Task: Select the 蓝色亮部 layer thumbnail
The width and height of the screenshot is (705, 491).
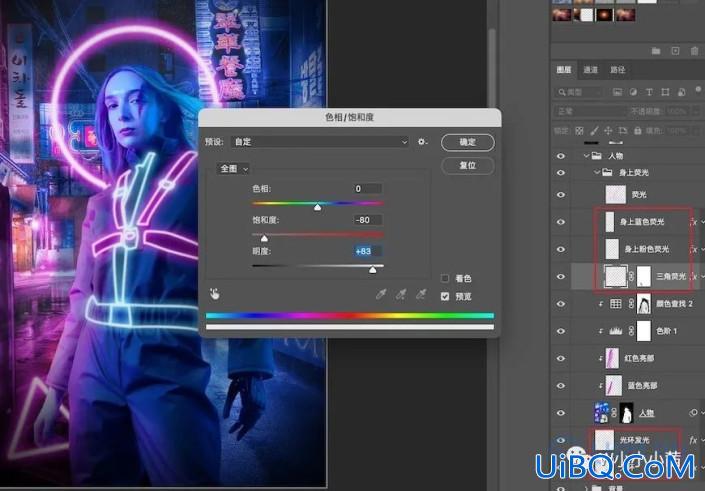Action: (x=613, y=386)
